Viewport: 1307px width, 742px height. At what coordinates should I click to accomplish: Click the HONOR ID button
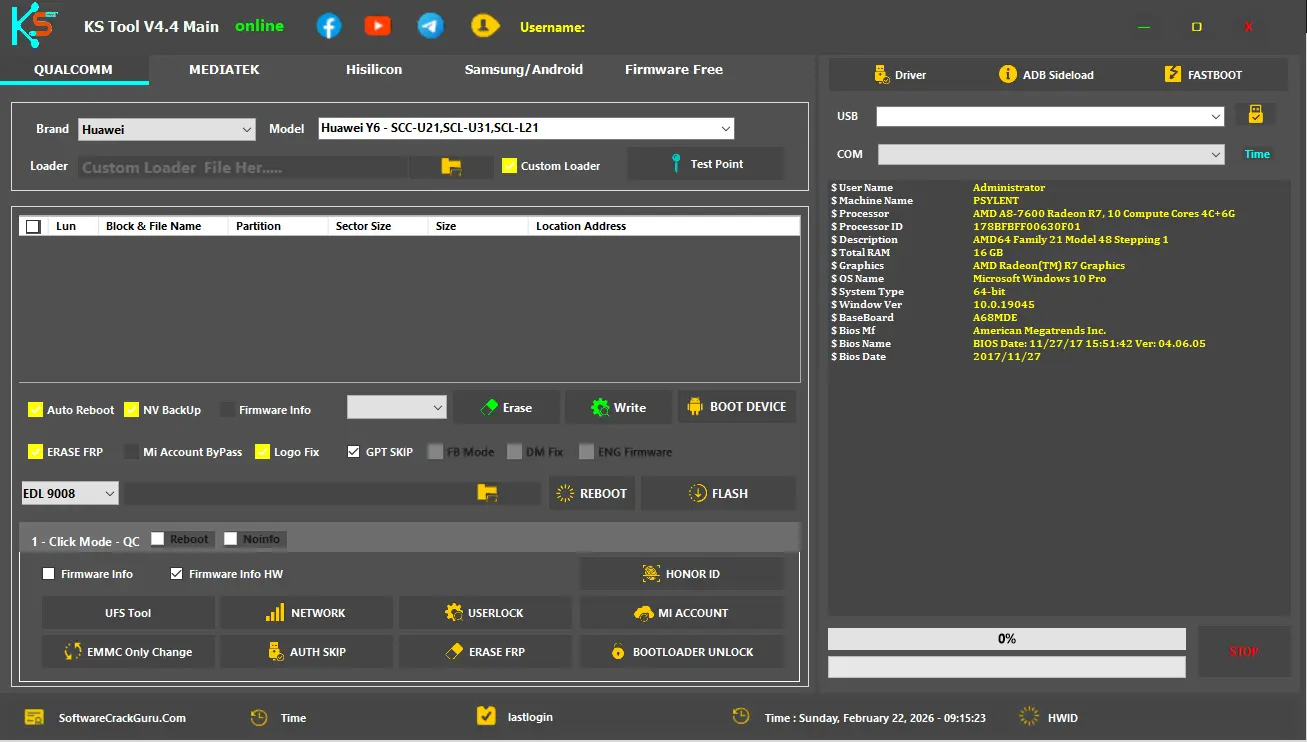(x=681, y=574)
